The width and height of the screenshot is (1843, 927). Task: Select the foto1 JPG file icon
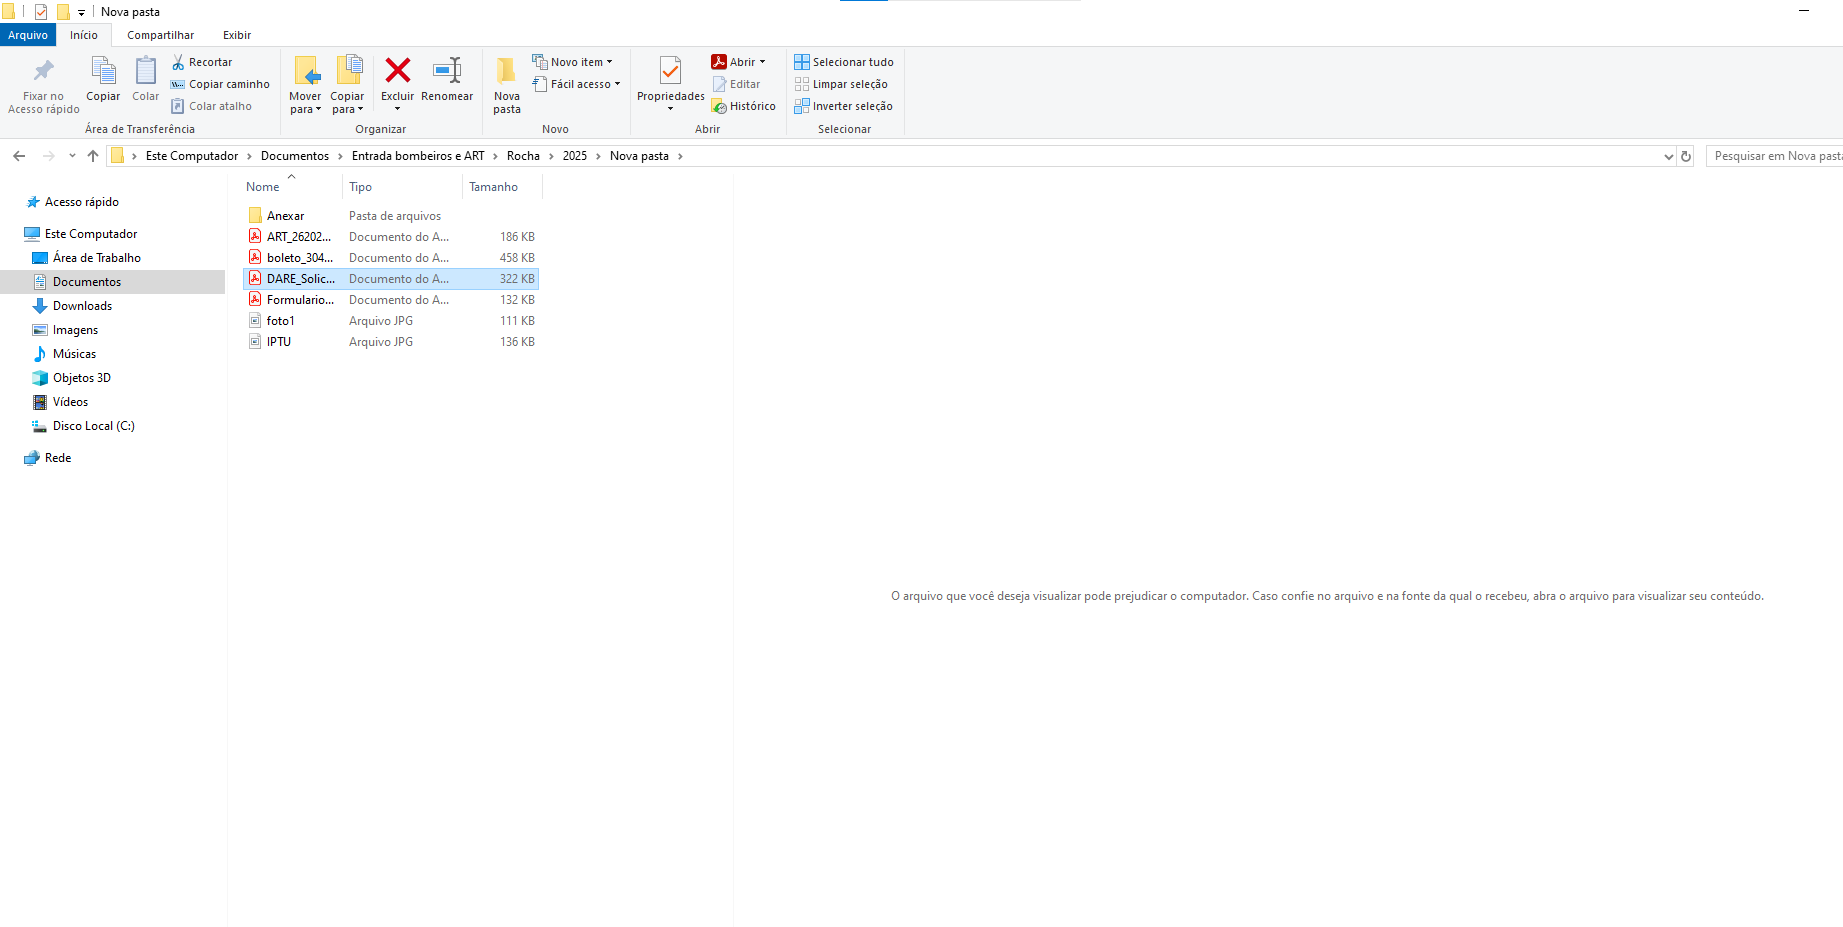point(255,321)
